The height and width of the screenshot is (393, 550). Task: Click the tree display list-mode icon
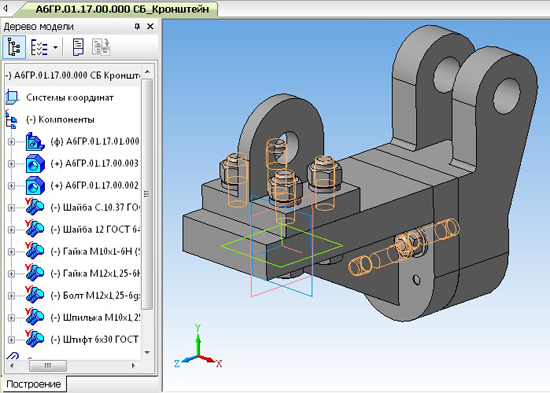pos(39,47)
